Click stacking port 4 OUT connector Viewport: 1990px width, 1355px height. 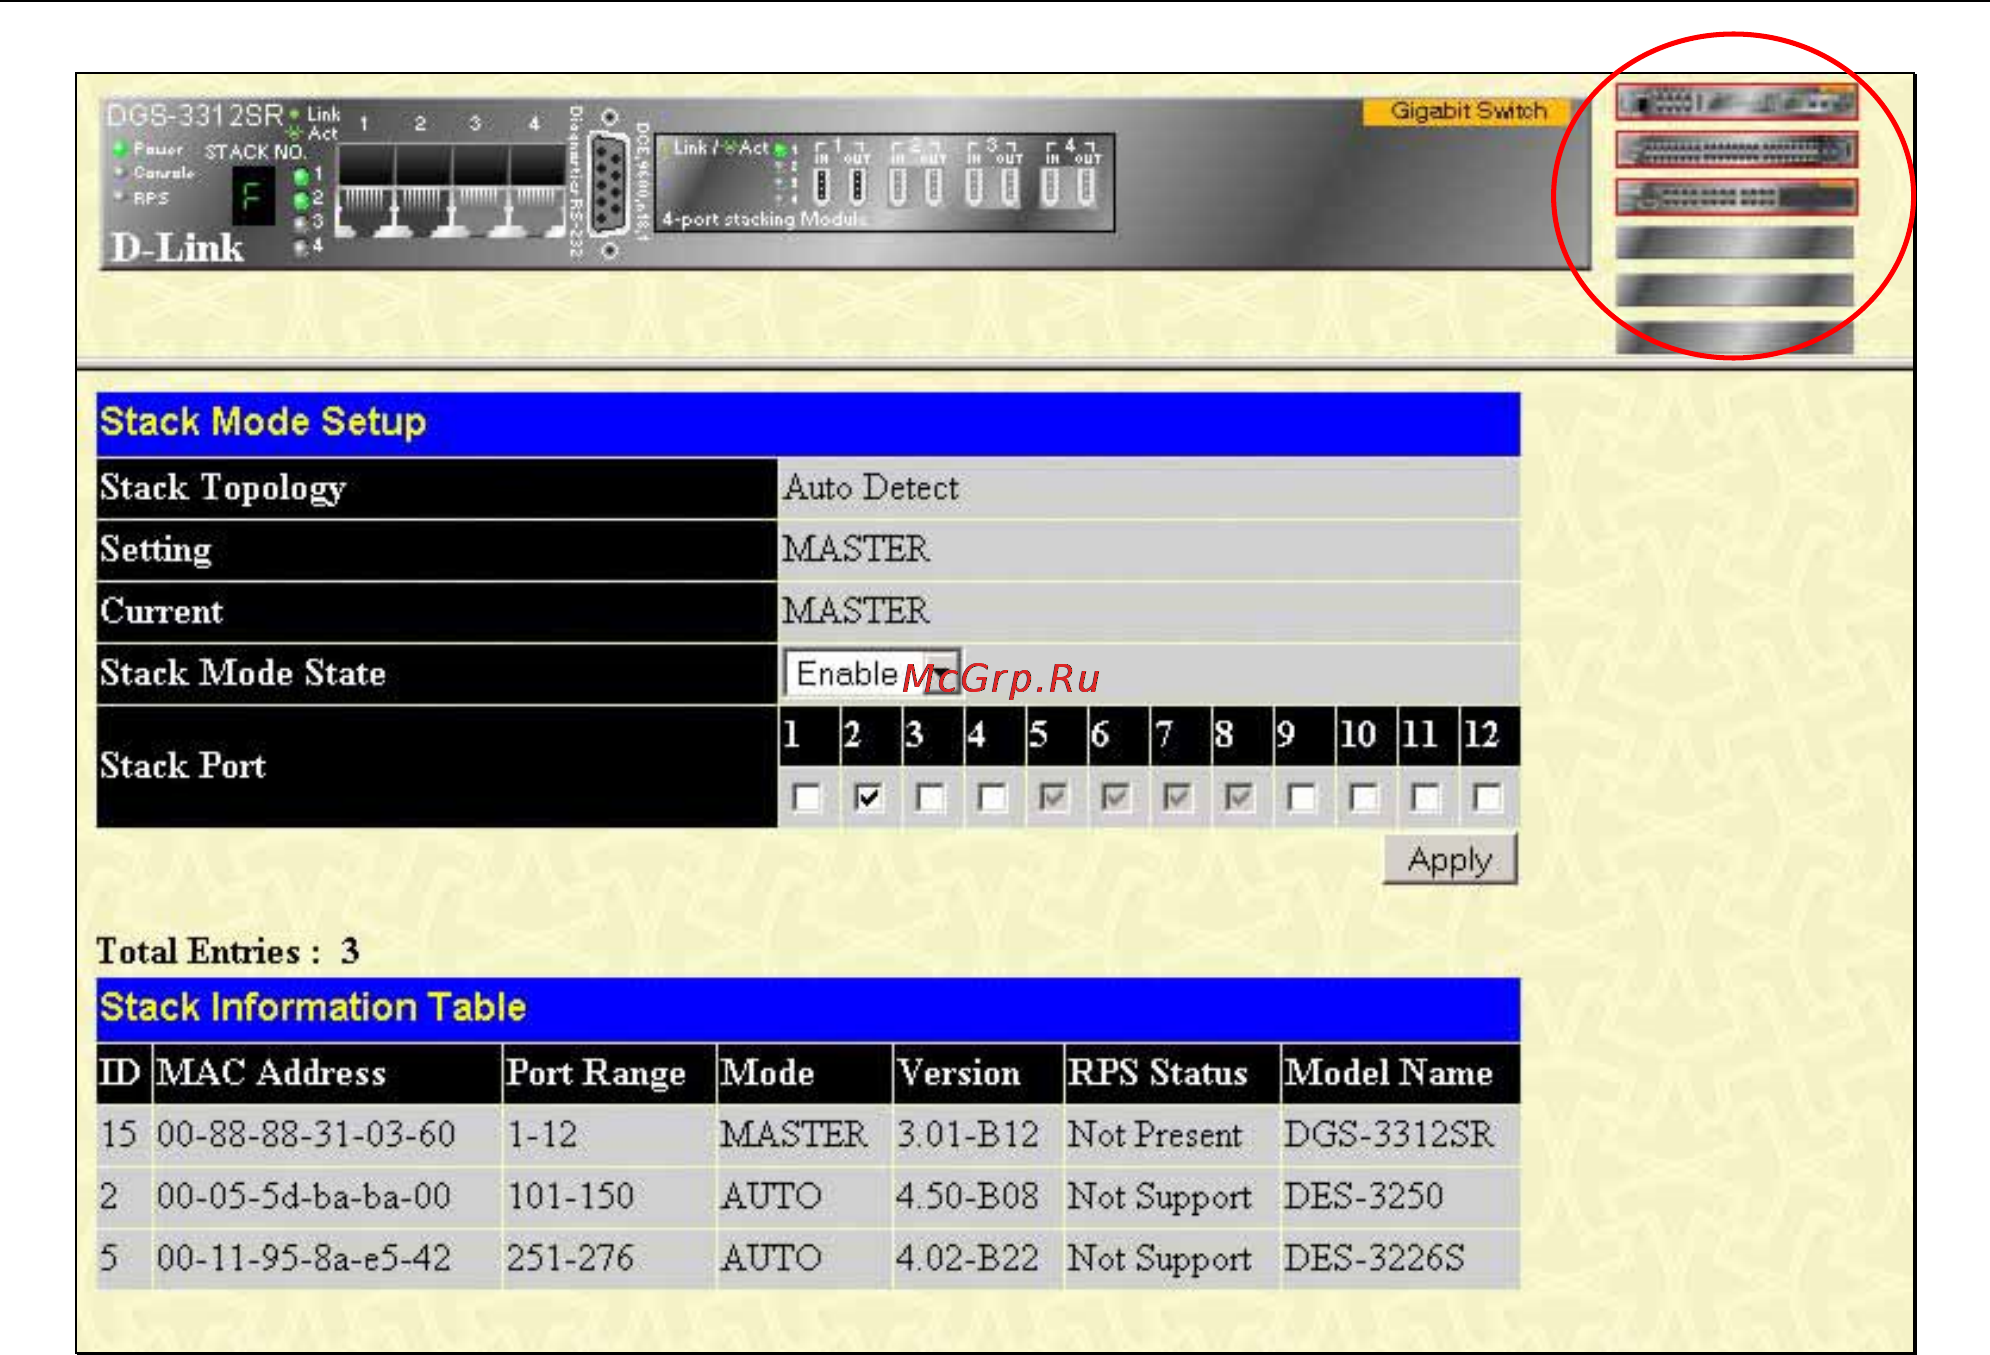coord(1086,186)
